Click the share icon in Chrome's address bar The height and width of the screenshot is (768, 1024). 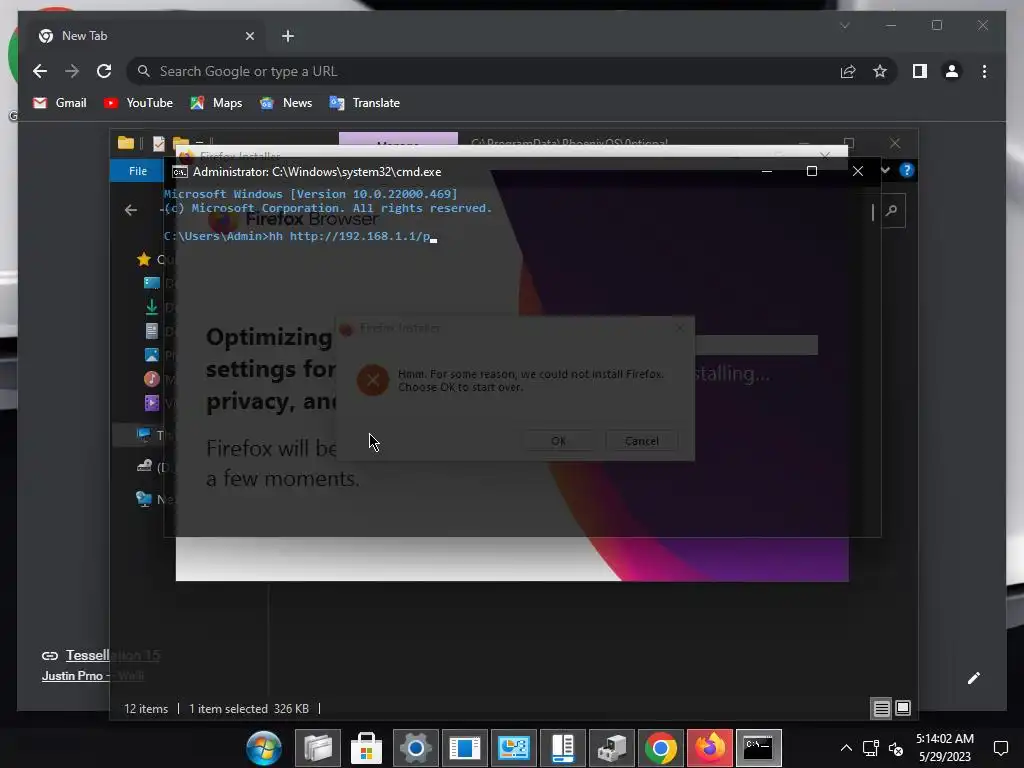click(x=848, y=71)
